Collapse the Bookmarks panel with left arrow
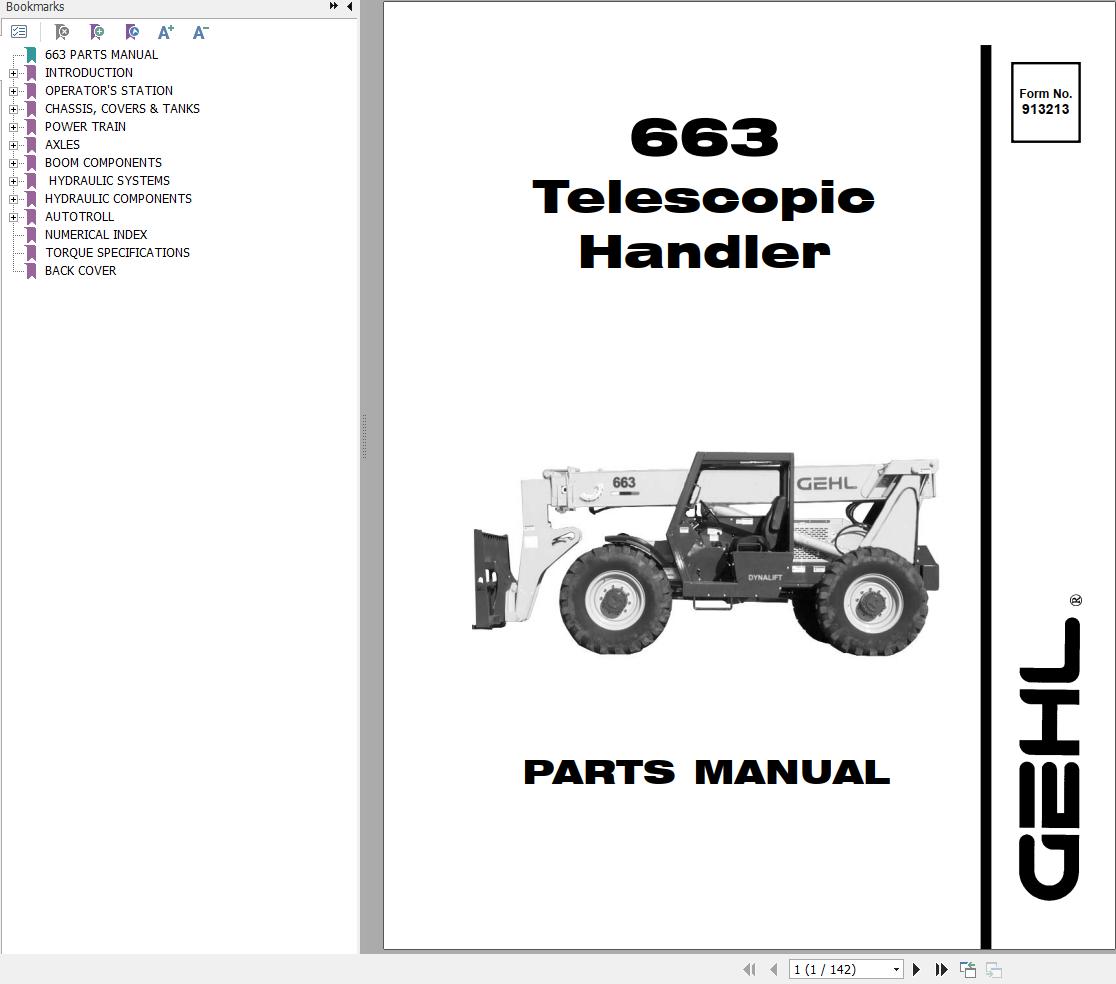The height and width of the screenshot is (984, 1116). click(x=349, y=6)
